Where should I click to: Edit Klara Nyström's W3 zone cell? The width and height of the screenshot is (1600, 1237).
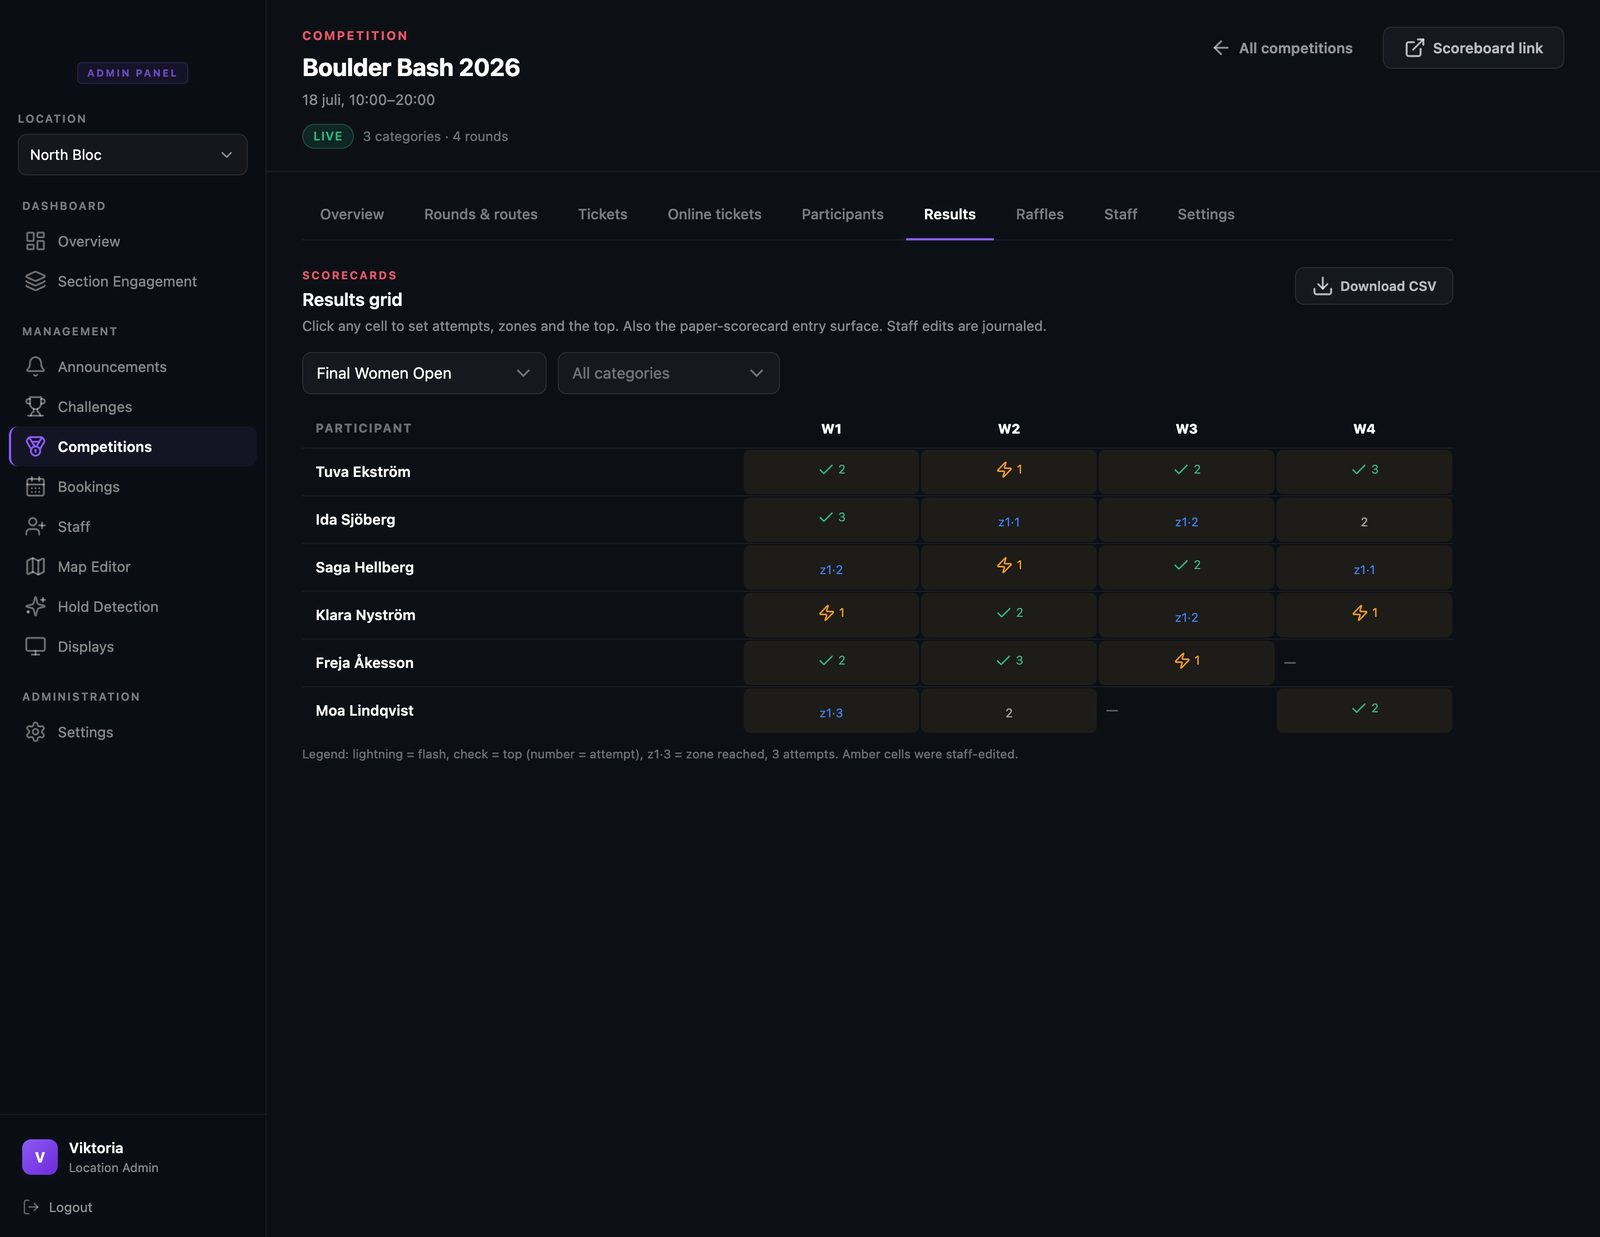1186,615
